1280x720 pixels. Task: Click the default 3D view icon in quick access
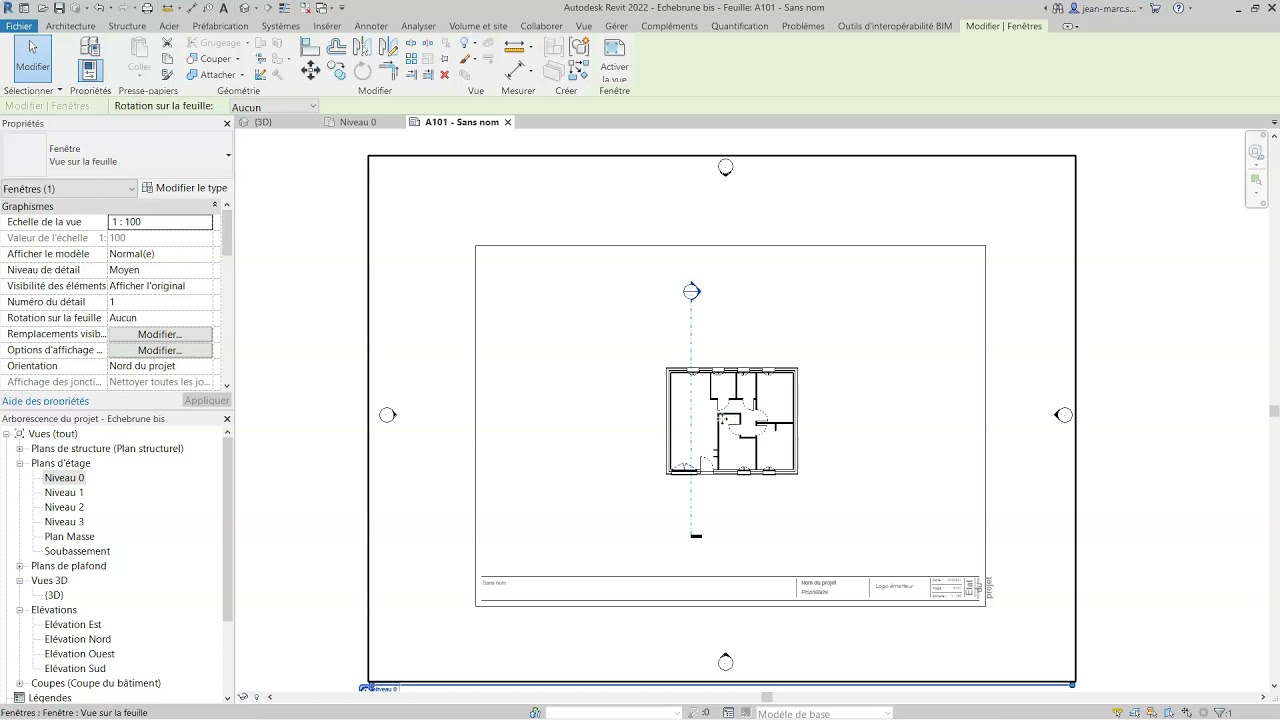pos(246,8)
